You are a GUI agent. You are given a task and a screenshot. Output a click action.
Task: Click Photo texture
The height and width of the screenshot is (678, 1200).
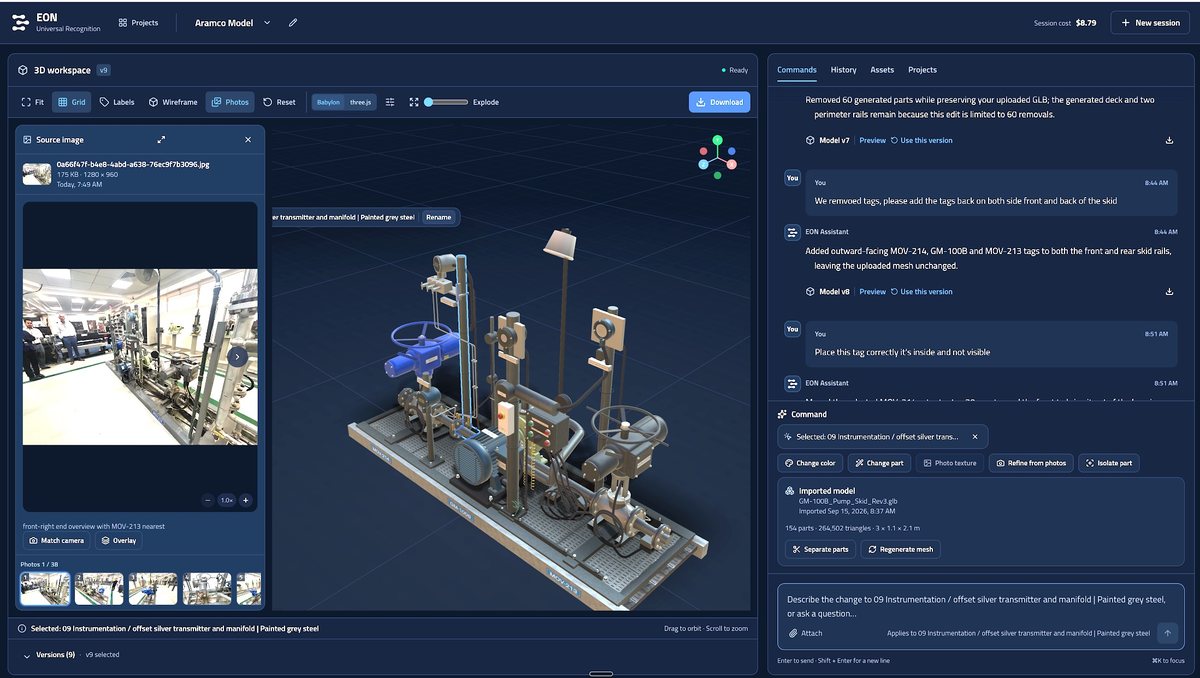pos(950,463)
